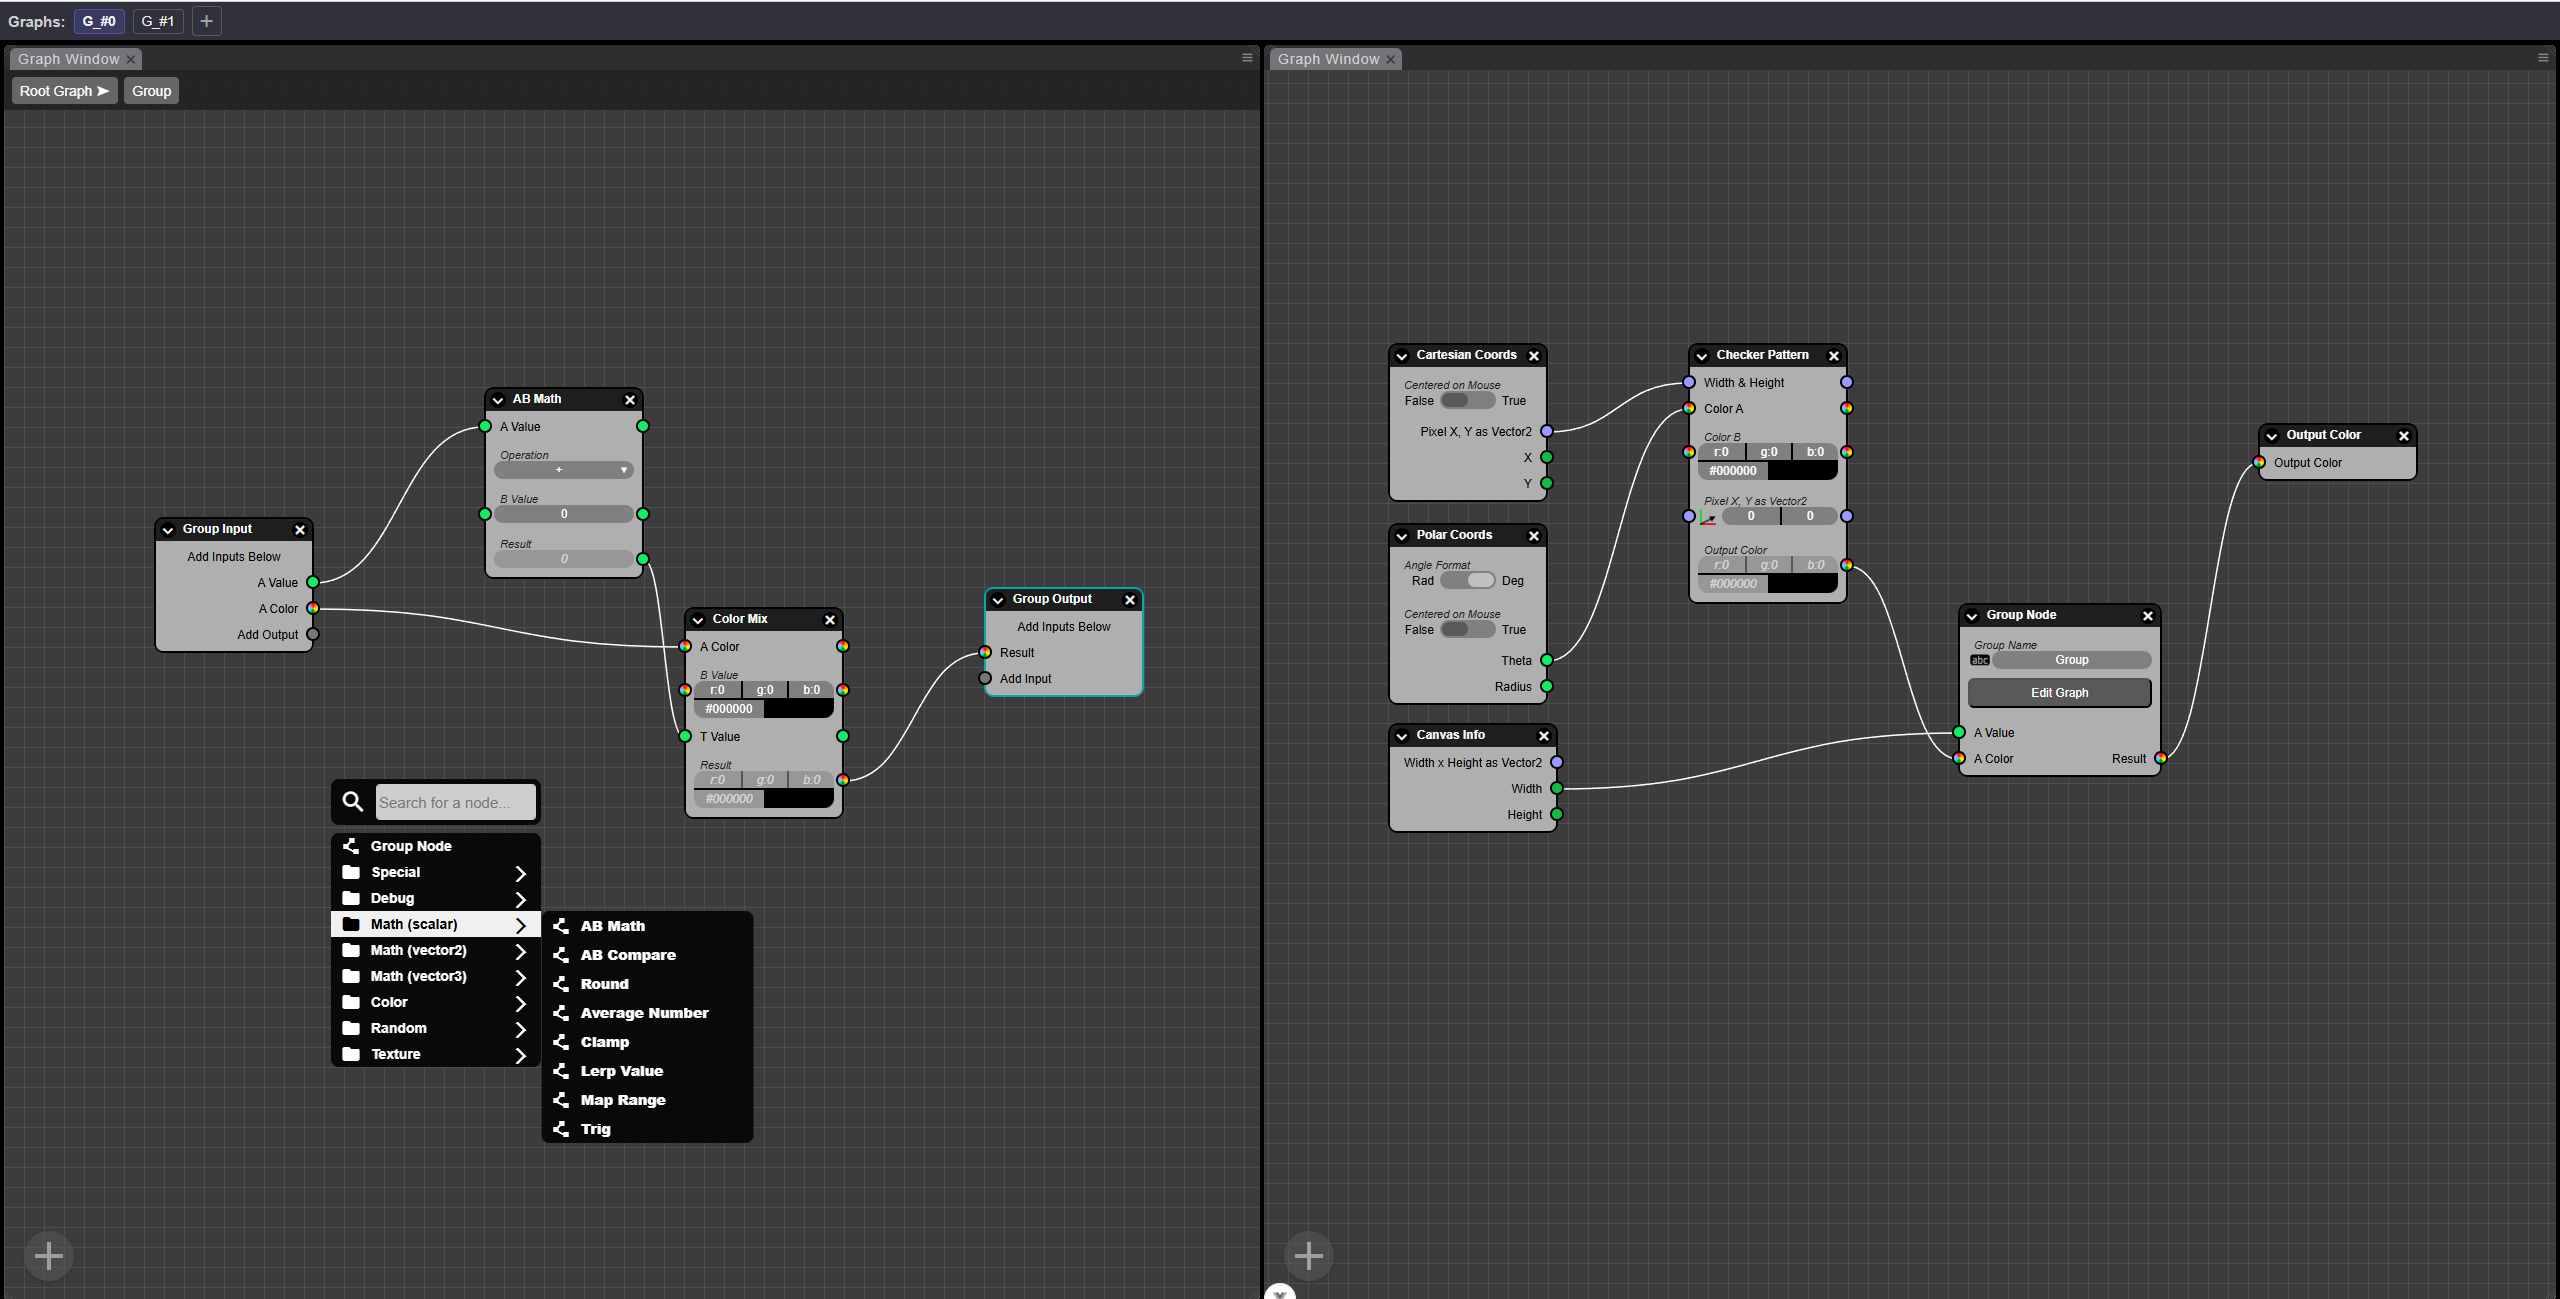Click the Root Graph breadcrumb button

pos(64,91)
